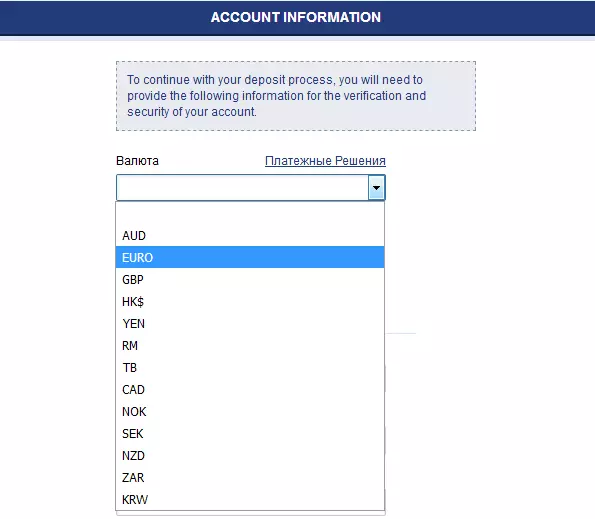Select KRW currency option

point(250,500)
